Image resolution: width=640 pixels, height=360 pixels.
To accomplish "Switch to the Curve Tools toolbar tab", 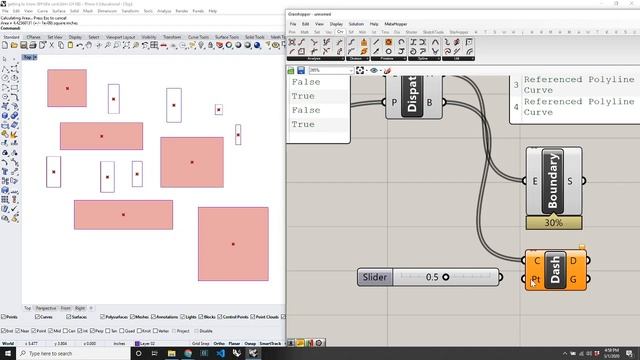I will 198,37.
